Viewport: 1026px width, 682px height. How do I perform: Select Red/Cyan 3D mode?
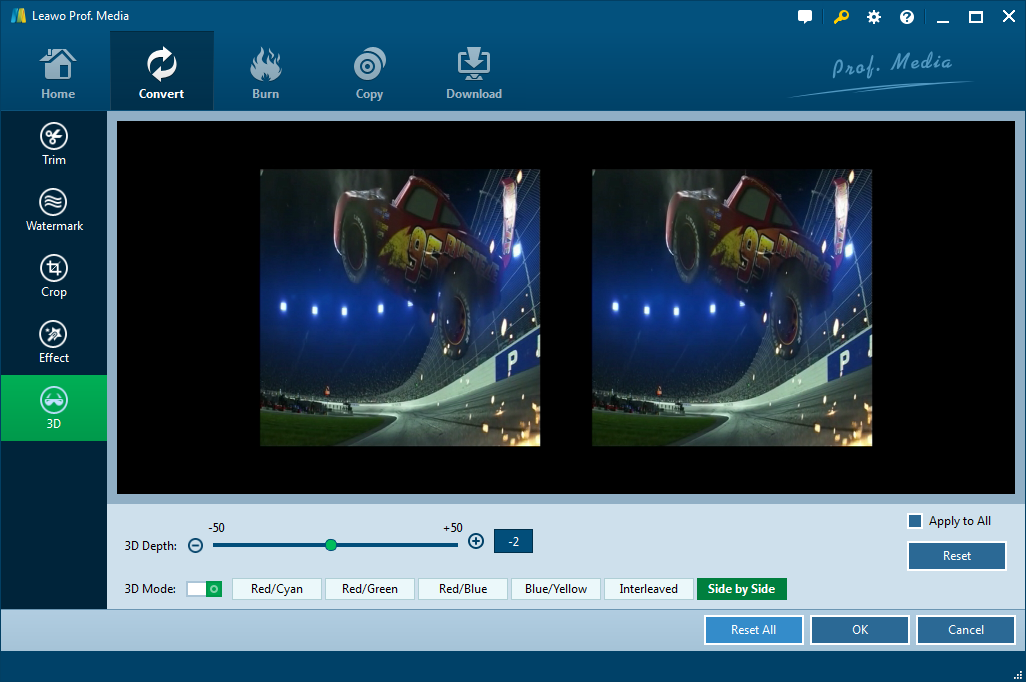tap(277, 589)
